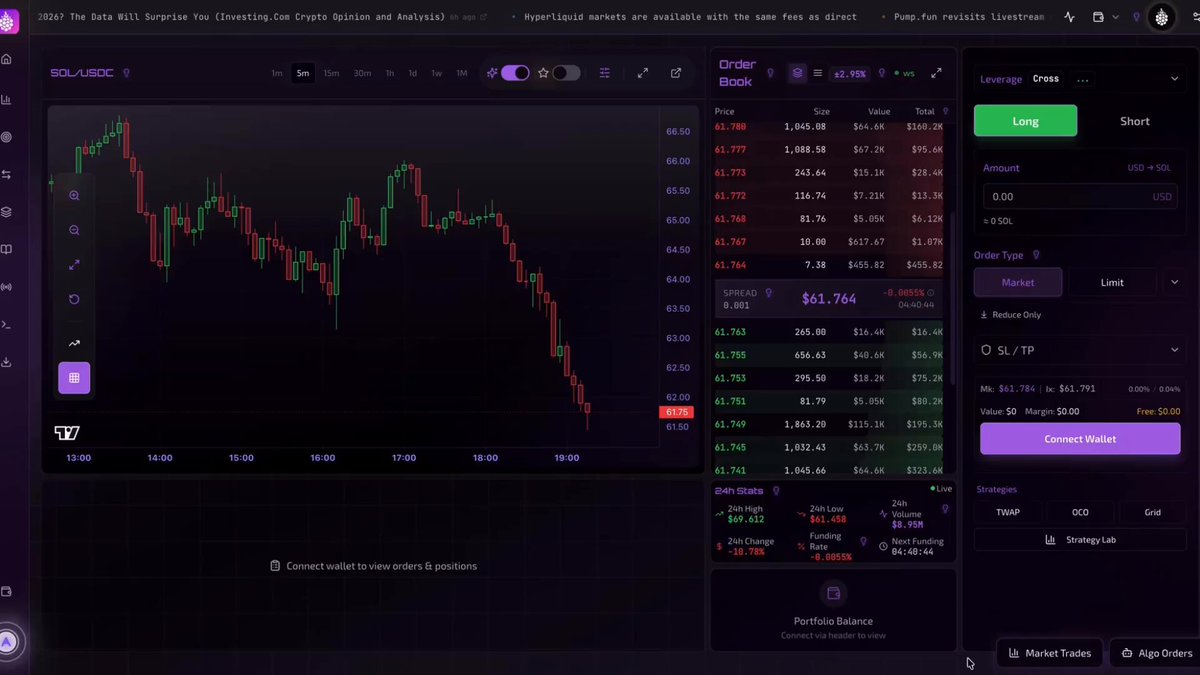Select the 1m timeframe
1200x675 pixels.
(277, 73)
